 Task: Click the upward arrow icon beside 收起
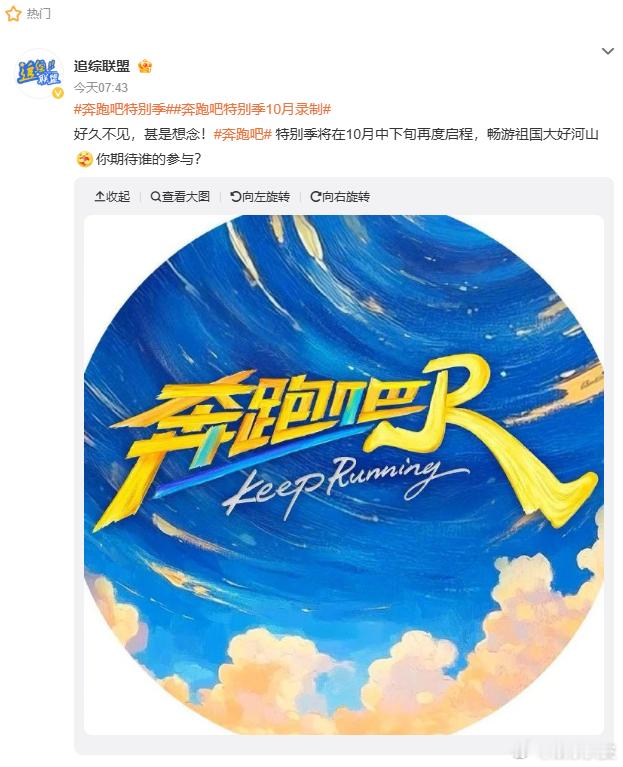[x=99, y=197]
